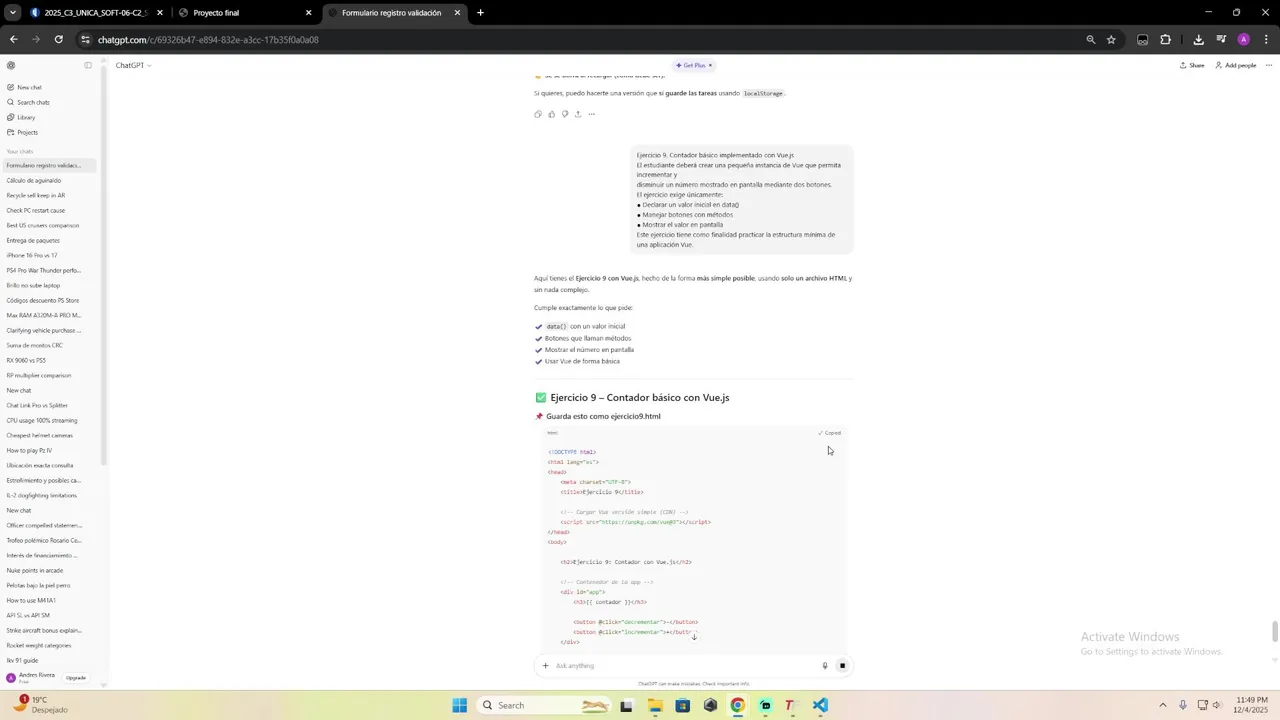Open the Suma de montos CRC chat
The image size is (1280, 720).
pyautogui.click(x=50, y=345)
